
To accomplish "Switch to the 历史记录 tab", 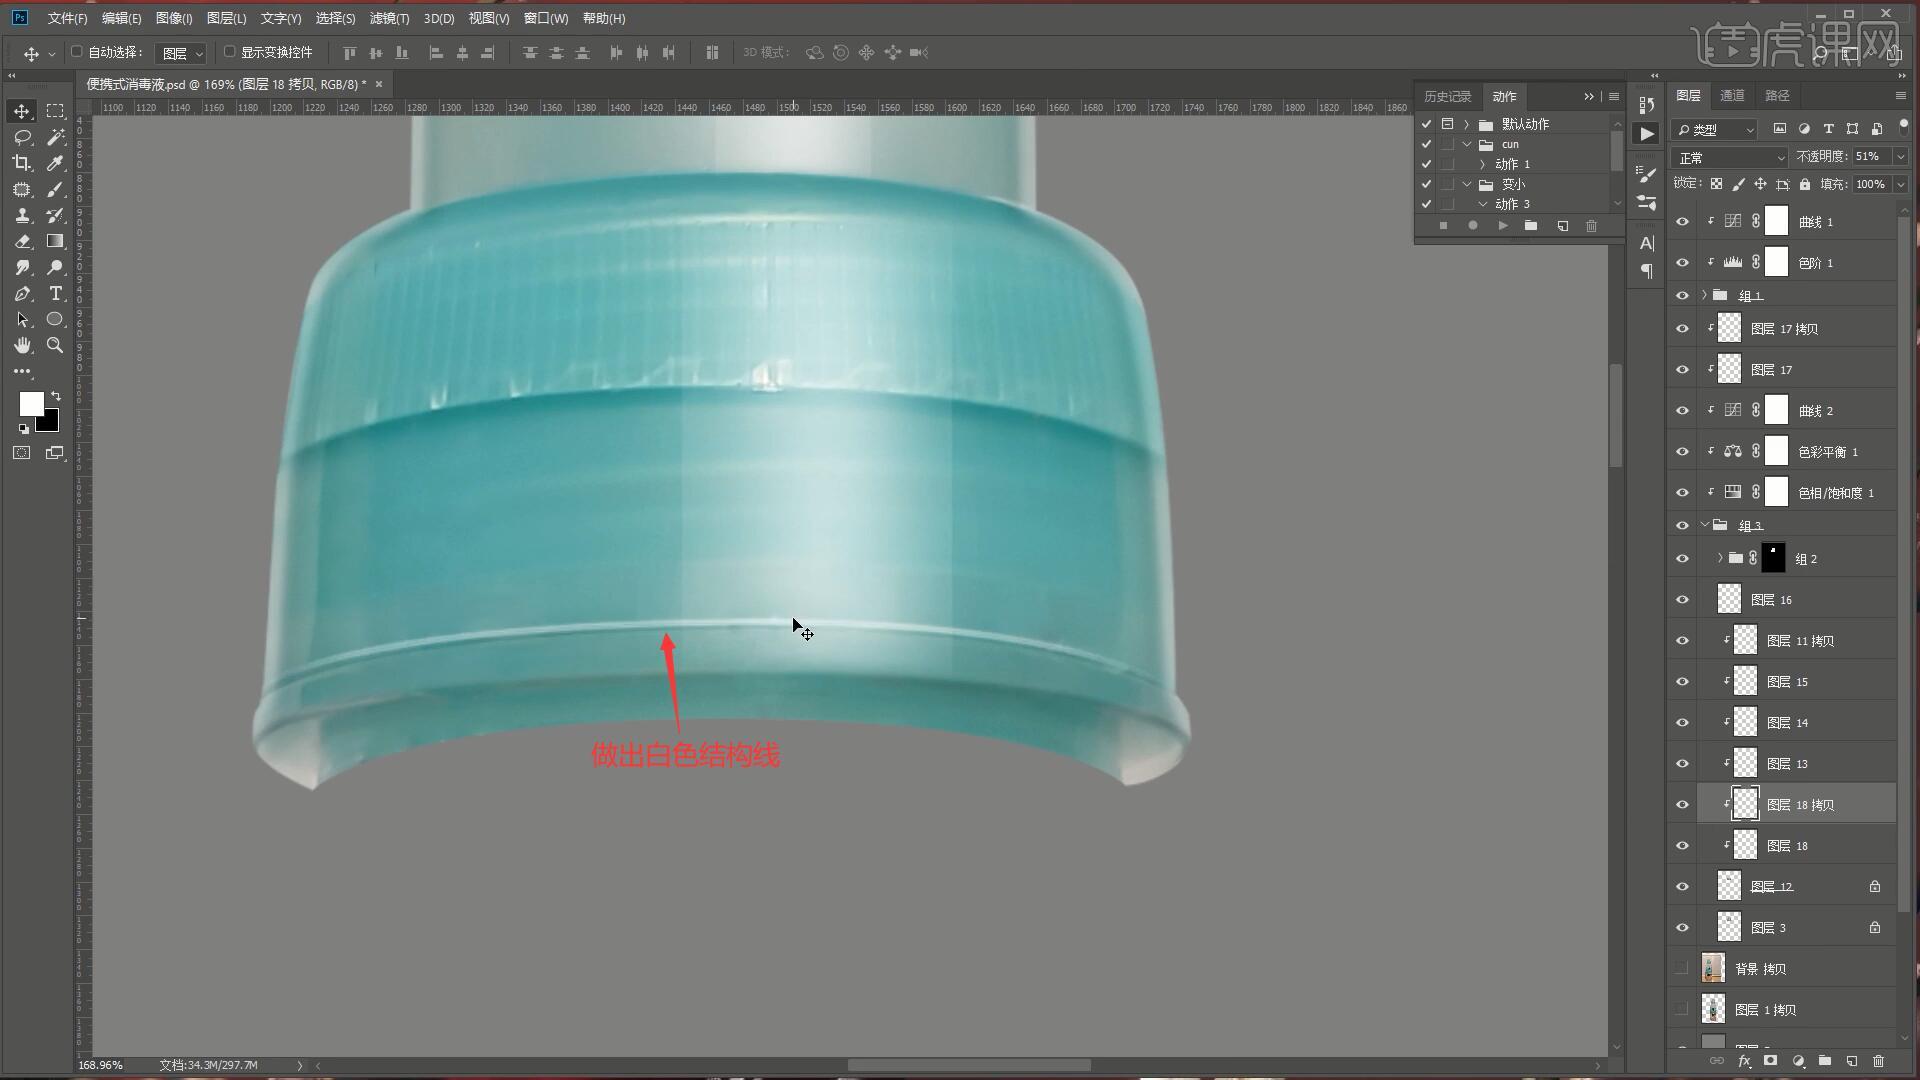I will pos(1447,96).
